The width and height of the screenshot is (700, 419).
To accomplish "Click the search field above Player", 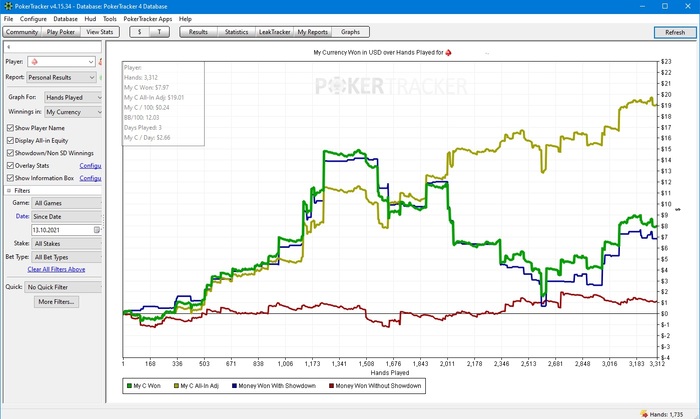I will click(x=53, y=47).
